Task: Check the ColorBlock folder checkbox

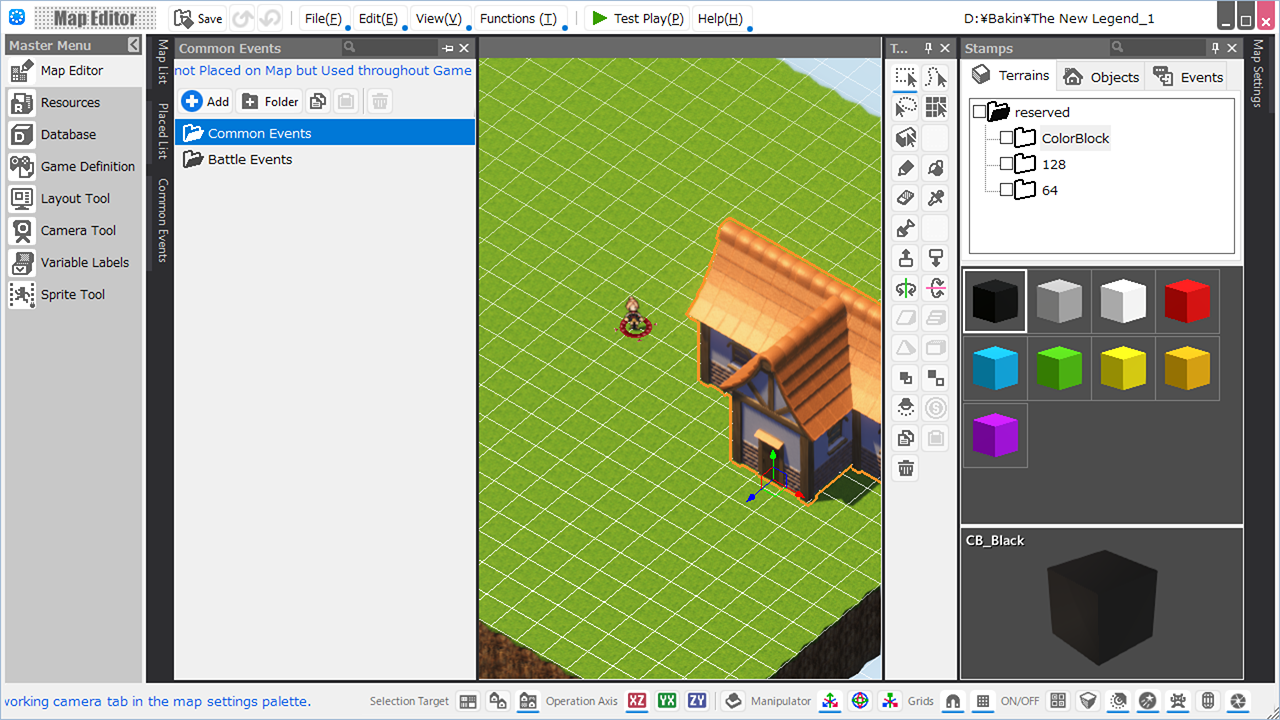Action: 1006,138
